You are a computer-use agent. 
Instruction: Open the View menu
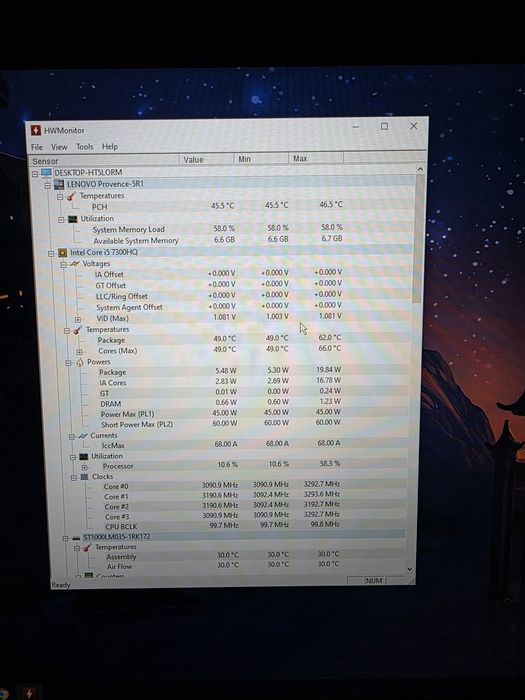[x=59, y=147]
